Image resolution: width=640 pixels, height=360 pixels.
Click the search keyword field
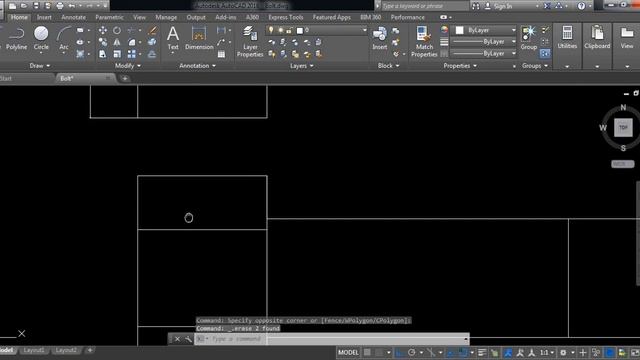[424, 6]
